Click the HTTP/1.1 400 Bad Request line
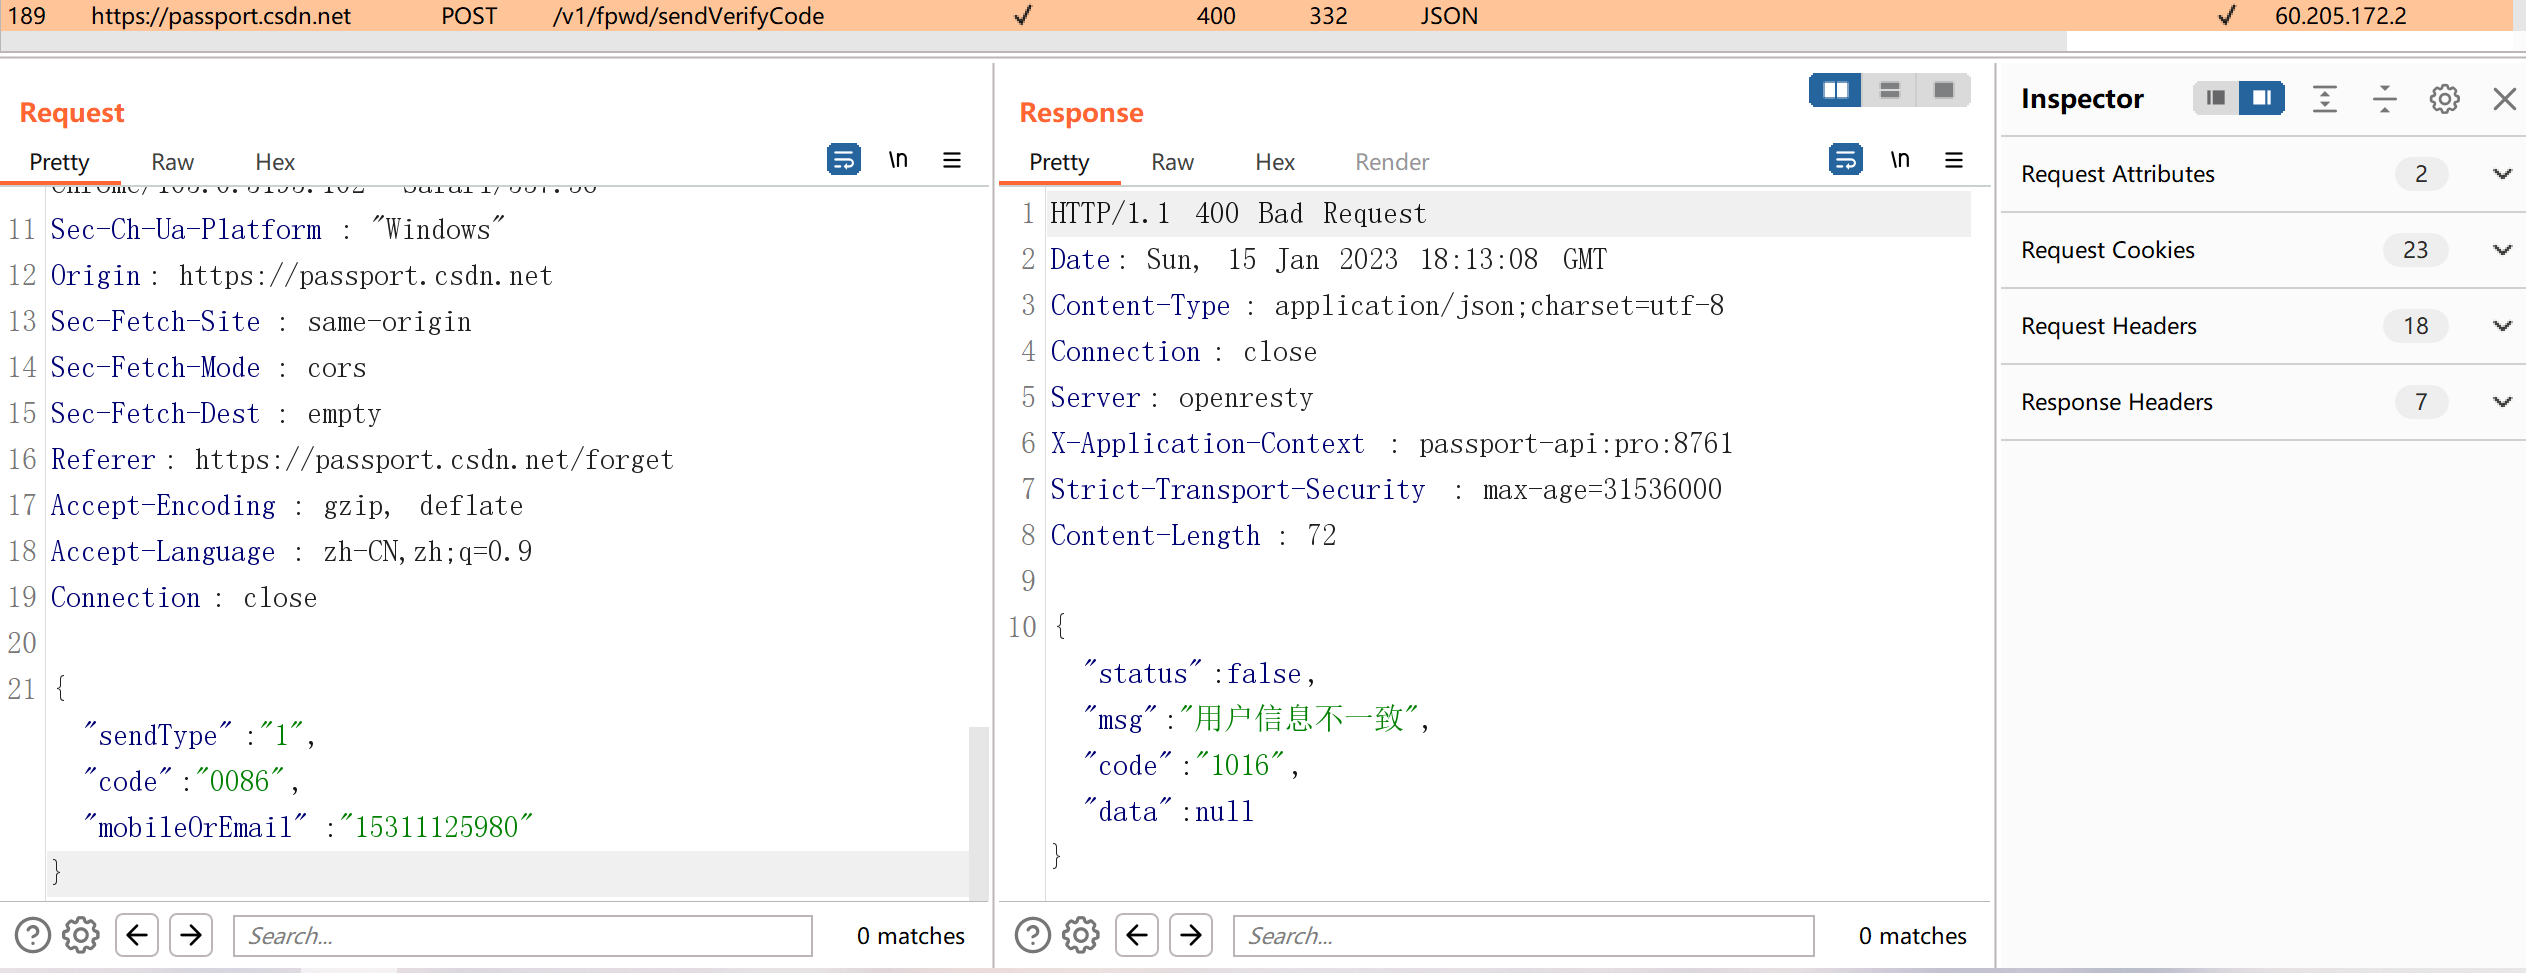This screenshot has width=2526, height=973. click(x=1238, y=214)
